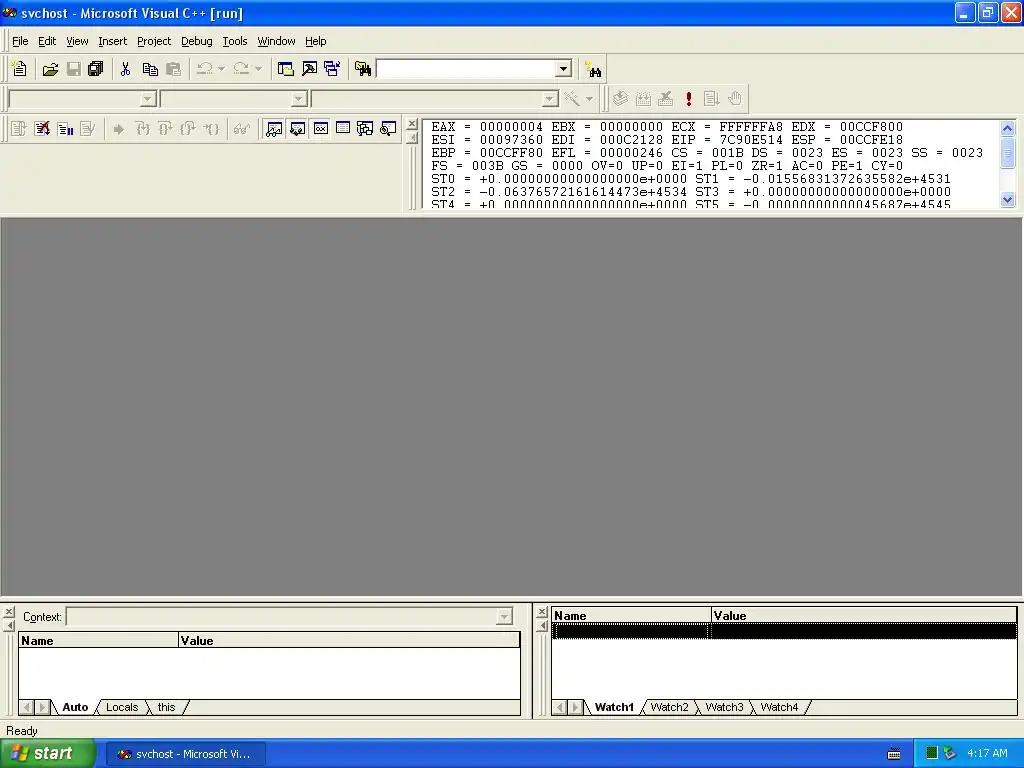Image resolution: width=1024 pixels, height=768 pixels.
Task: Toggle the Registers window button
Action: [320, 129]
